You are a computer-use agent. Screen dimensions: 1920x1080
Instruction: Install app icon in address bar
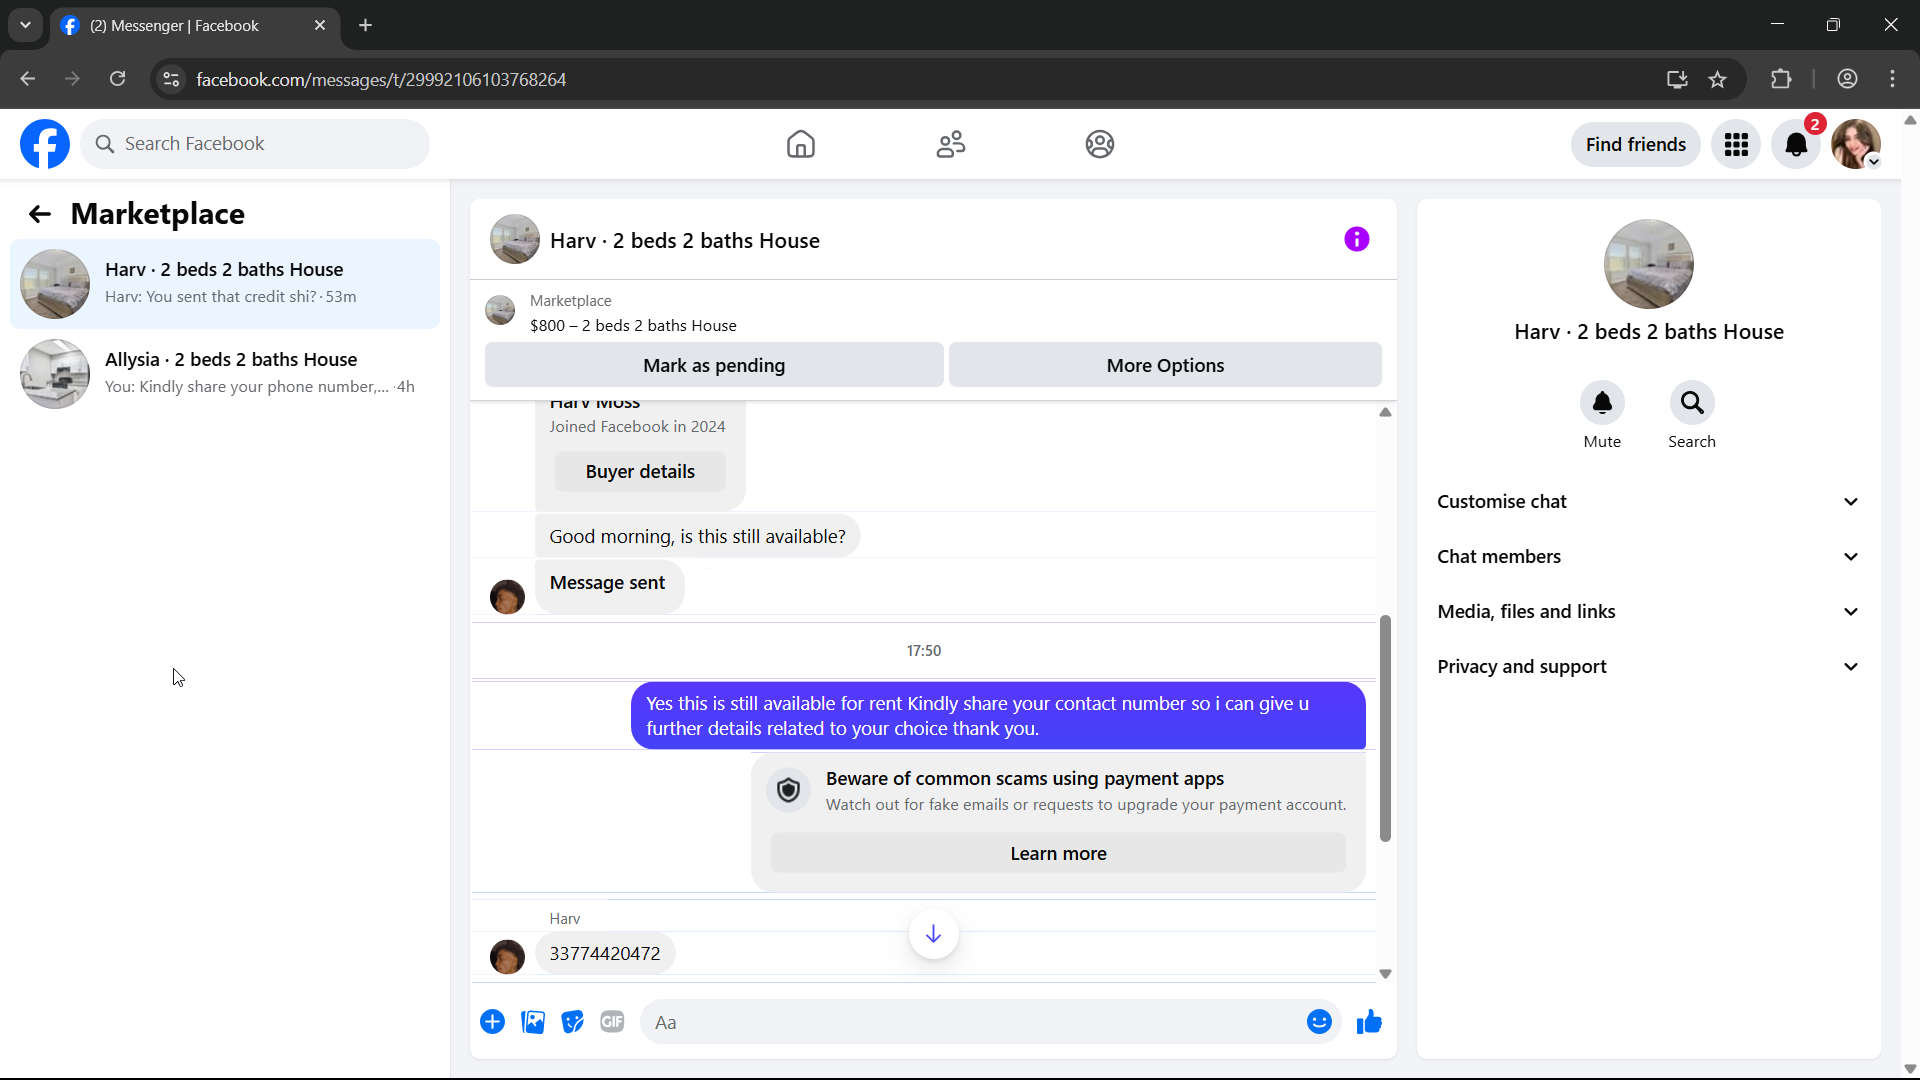pos(1677,80)
